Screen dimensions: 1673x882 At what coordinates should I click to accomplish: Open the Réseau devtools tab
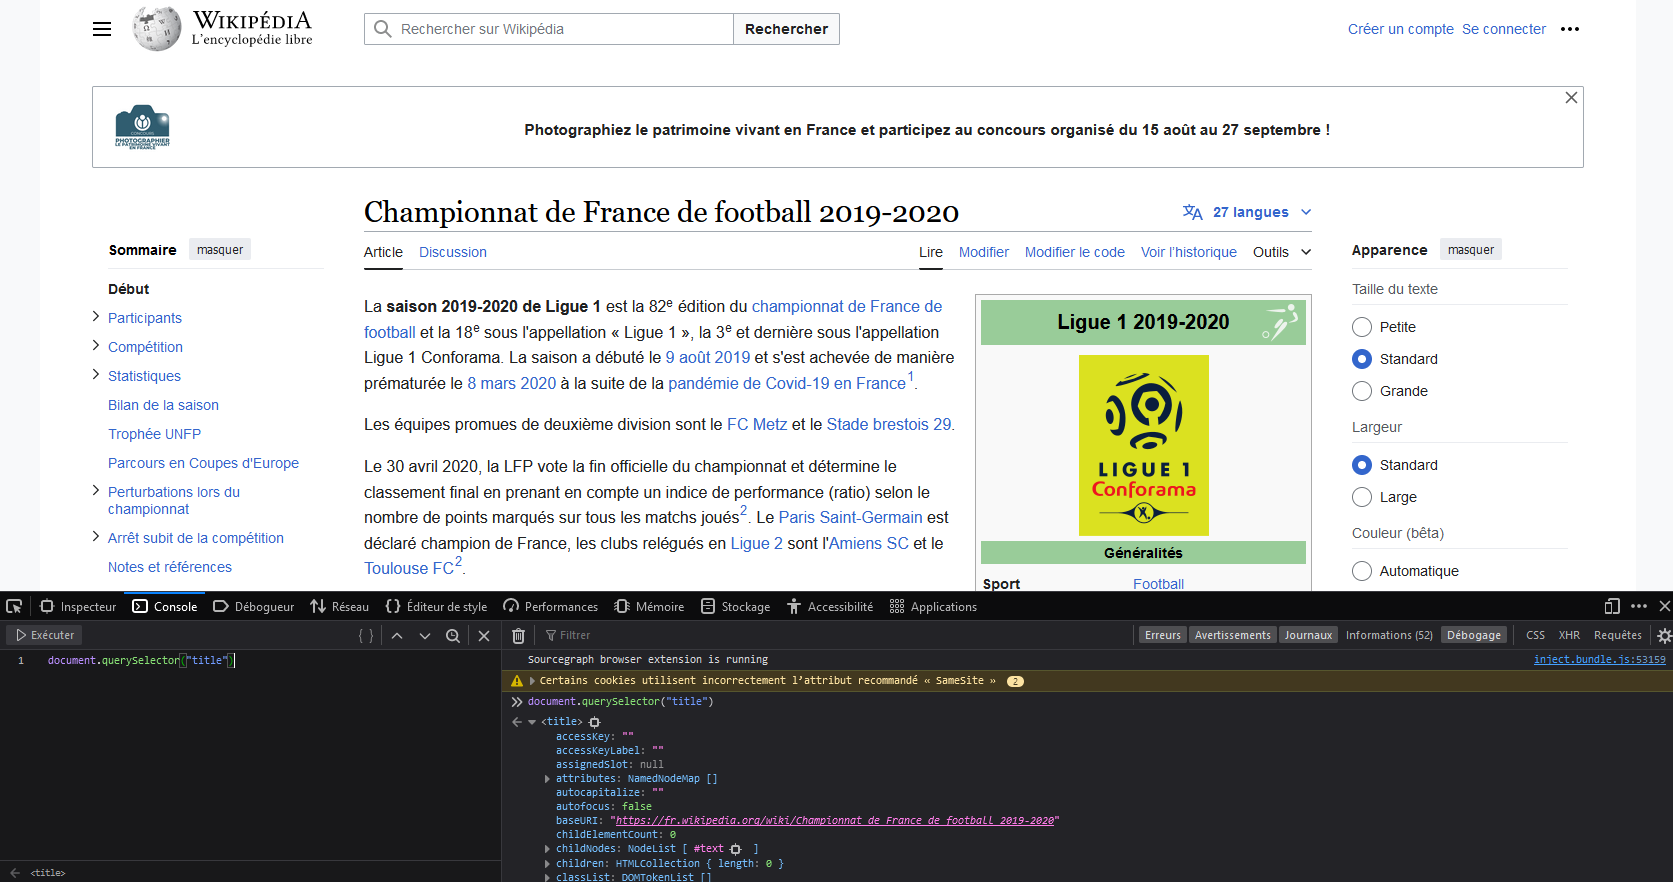(340, 606)
